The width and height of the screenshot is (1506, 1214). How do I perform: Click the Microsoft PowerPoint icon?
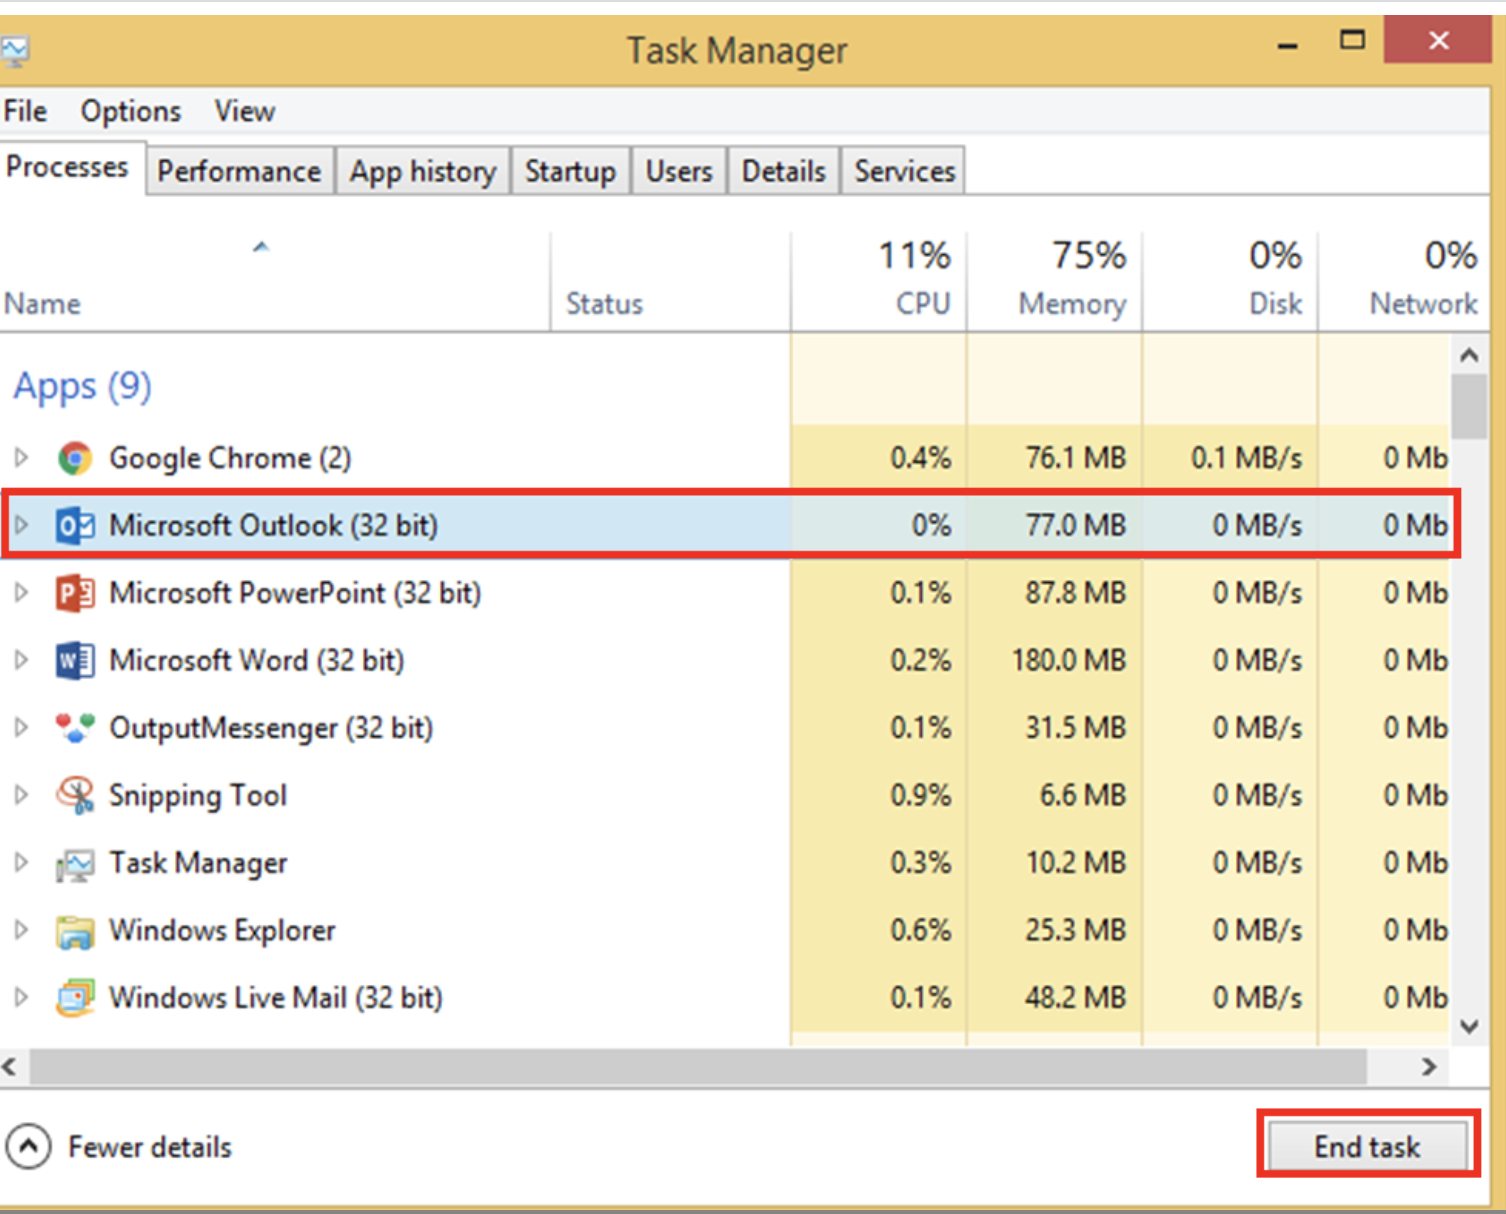pyautogui.click(x=75, y=593)
